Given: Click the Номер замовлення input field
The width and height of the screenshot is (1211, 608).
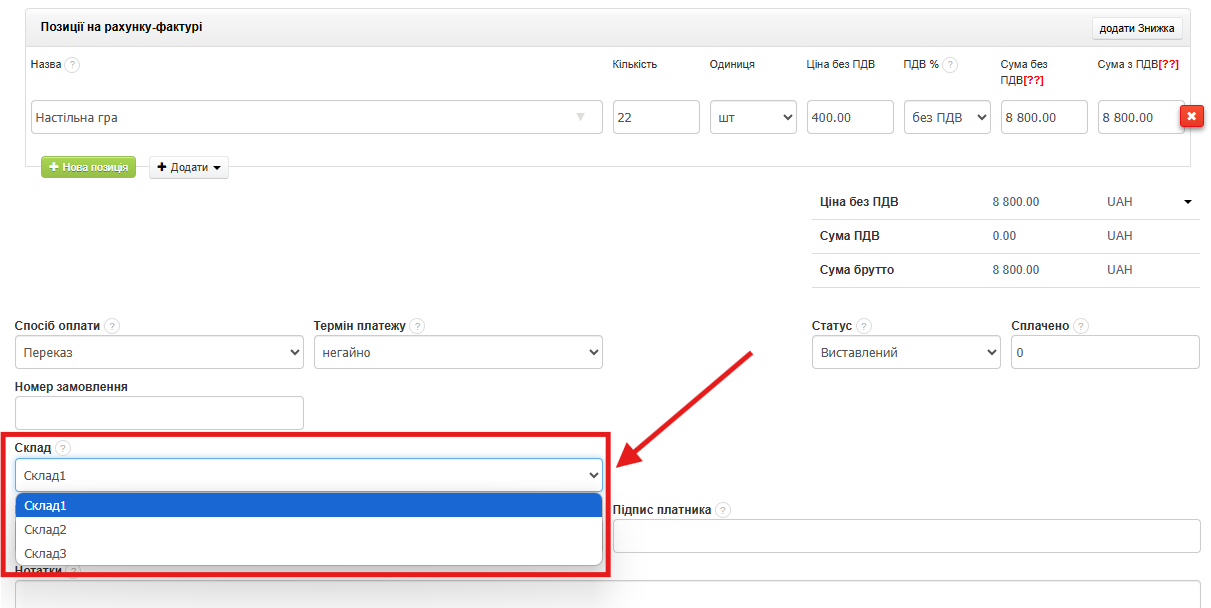Looking at the screenshot, I should pyautogui.click(x=159, y=412).
